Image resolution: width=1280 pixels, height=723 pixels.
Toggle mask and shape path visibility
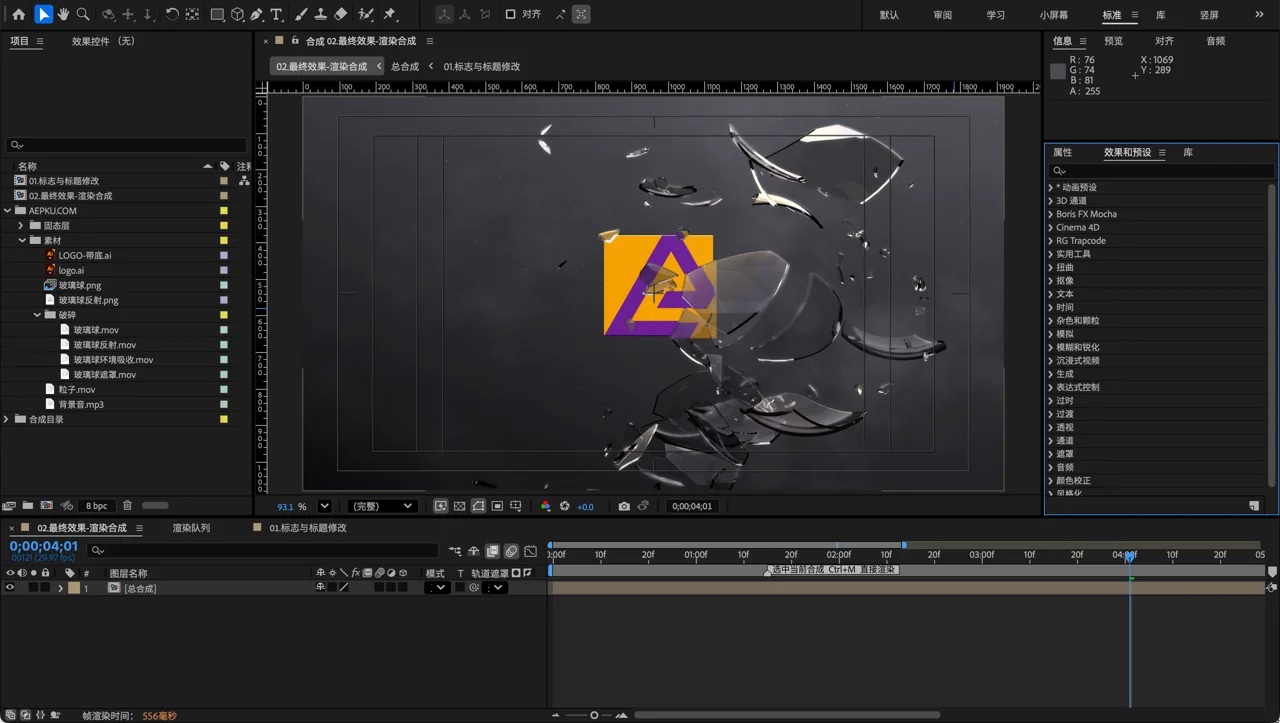point(478,506)
